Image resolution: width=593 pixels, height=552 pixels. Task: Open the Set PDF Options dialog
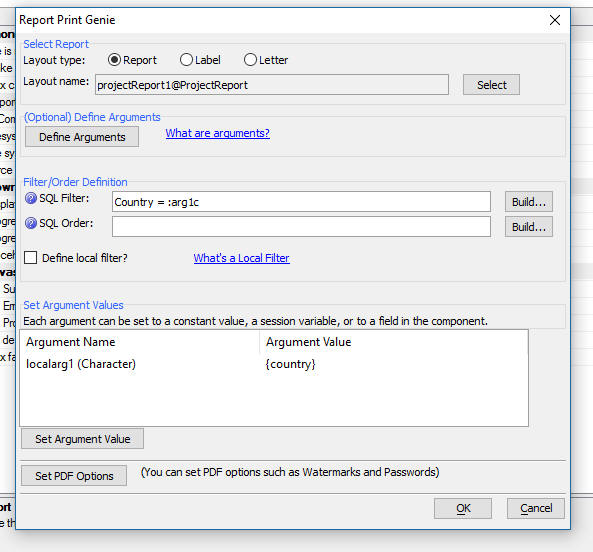click(74, 476)
